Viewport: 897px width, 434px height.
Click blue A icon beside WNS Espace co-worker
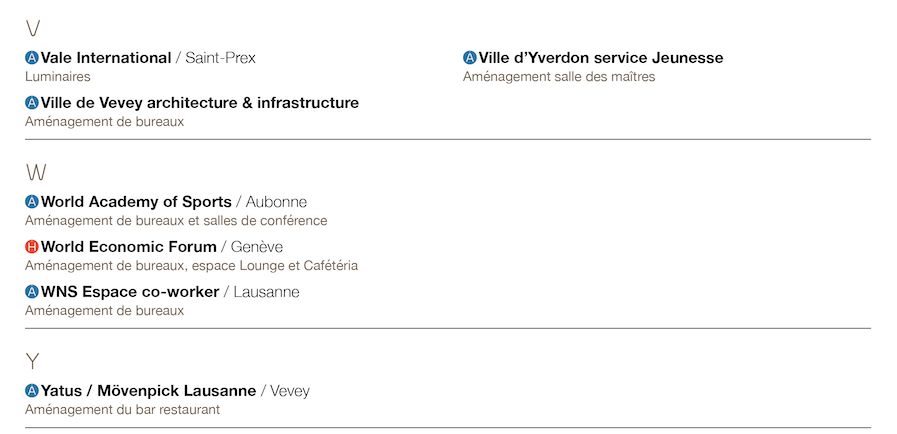[x=32, y=292]
